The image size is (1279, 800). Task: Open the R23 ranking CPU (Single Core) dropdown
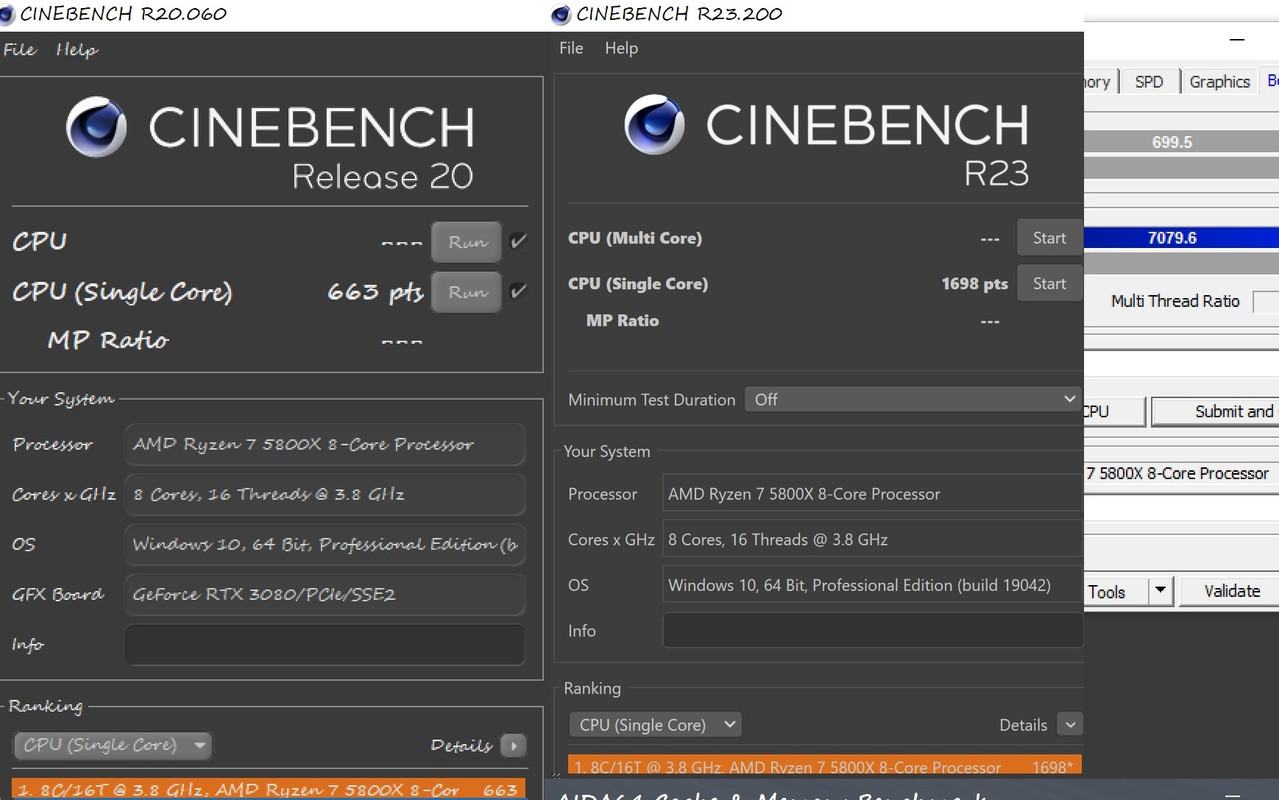(654, 725)
